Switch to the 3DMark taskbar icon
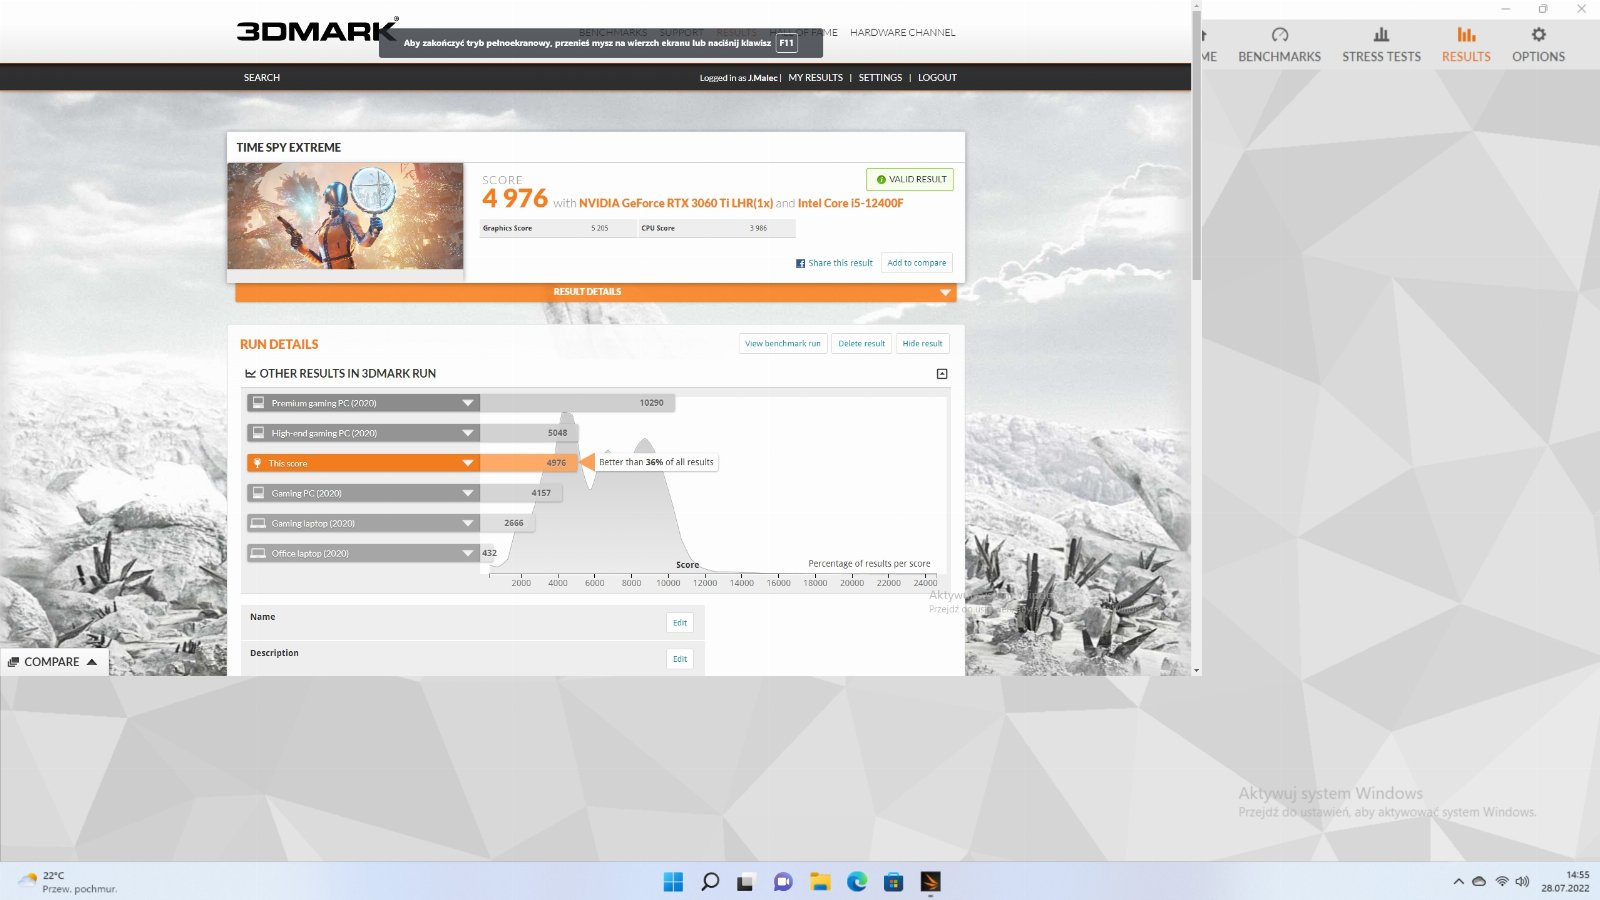1600x900 pixels. 930,882
